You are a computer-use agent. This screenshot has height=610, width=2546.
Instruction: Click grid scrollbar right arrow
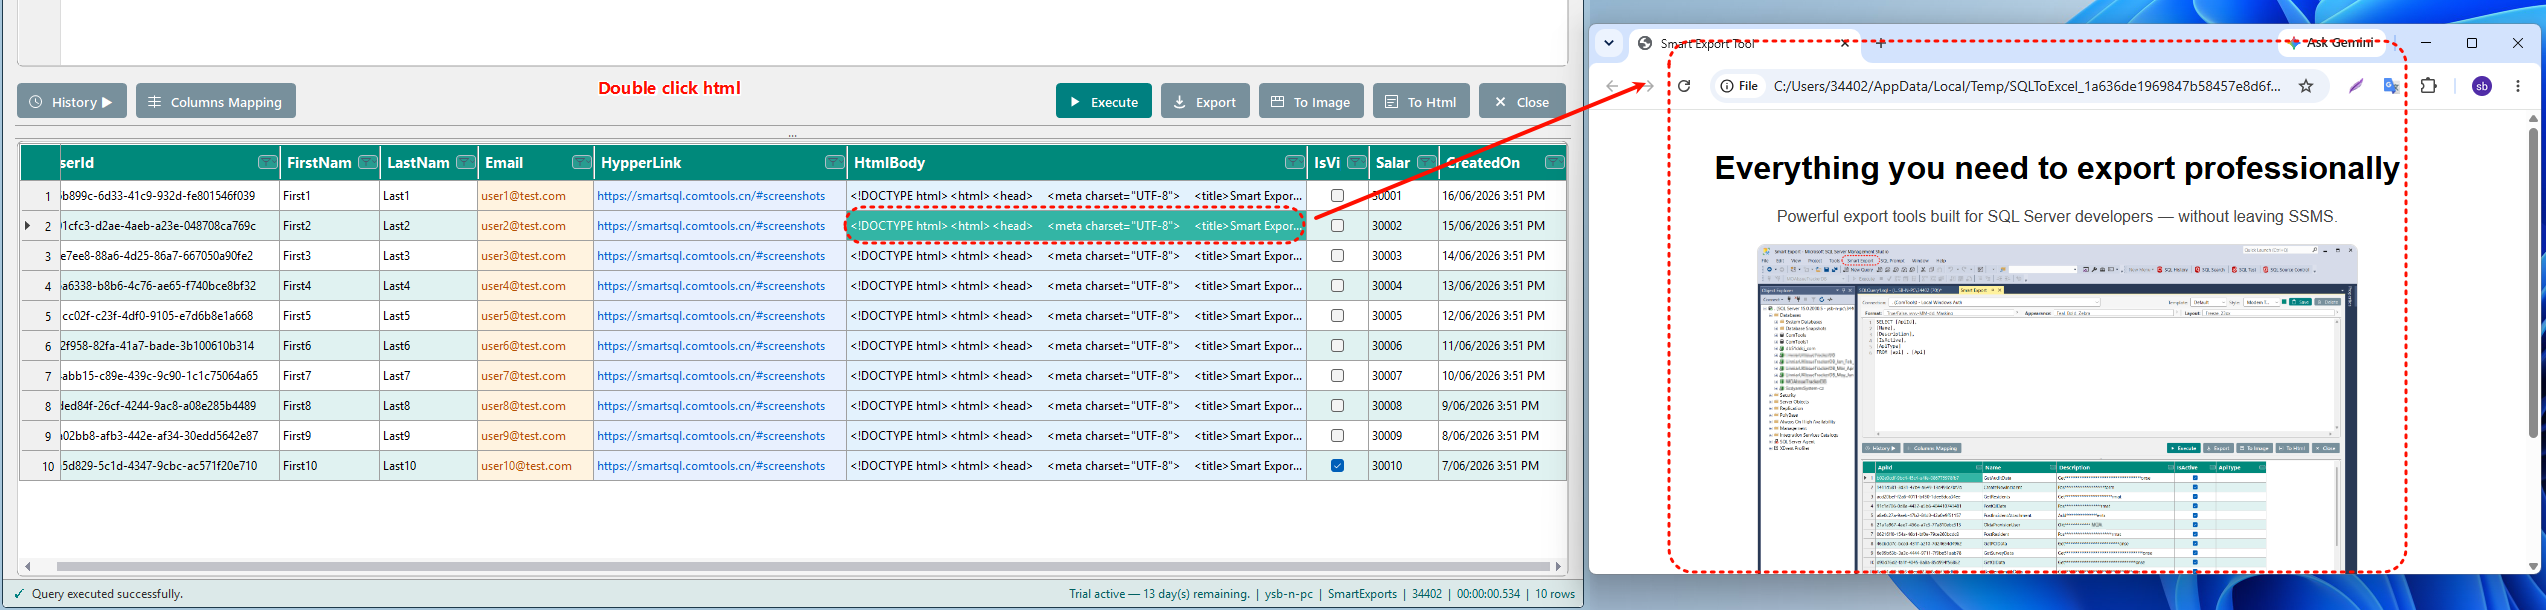tap(1558, 566)
